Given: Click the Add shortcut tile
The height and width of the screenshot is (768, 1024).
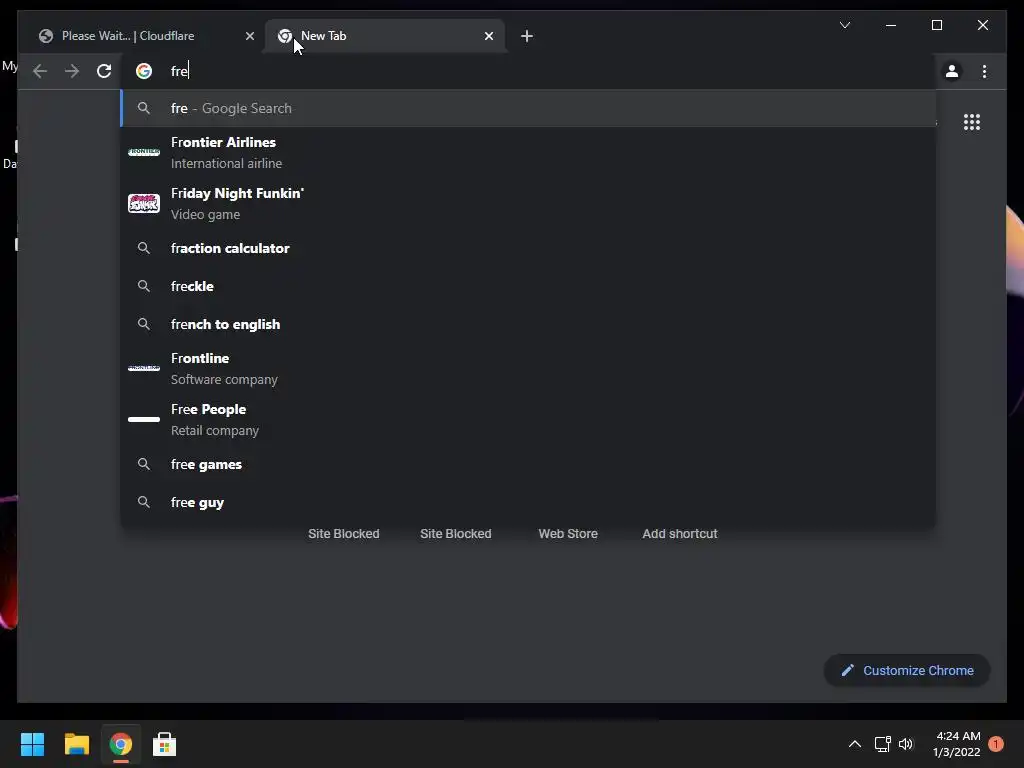Looking at the screenshot, I should tap(680, 534).
